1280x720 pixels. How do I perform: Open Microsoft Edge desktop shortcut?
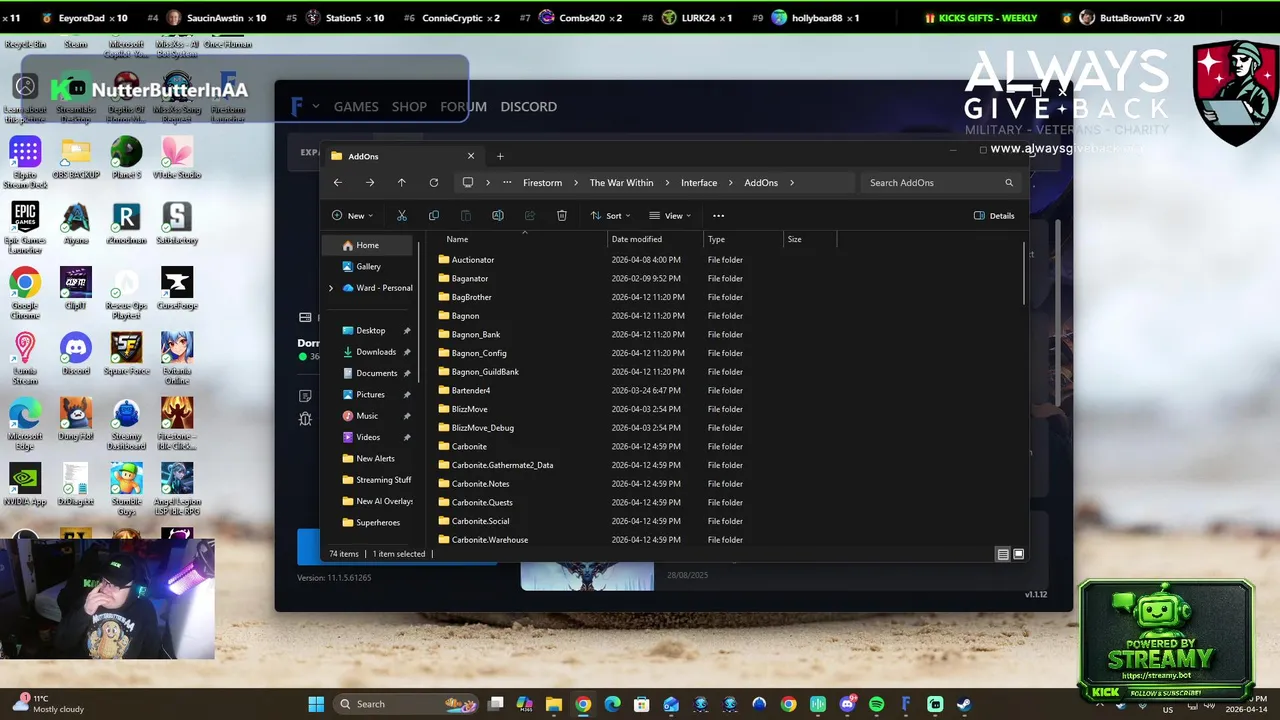(x=25, y=424)
